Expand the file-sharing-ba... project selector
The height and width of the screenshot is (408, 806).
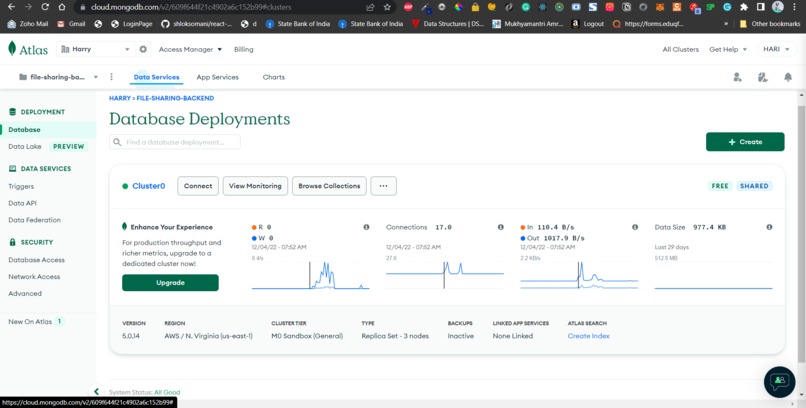(x=58, y=77)
